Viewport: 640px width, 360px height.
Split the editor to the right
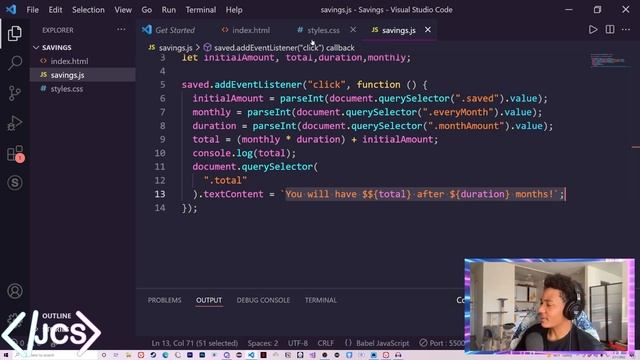[610, 30]
